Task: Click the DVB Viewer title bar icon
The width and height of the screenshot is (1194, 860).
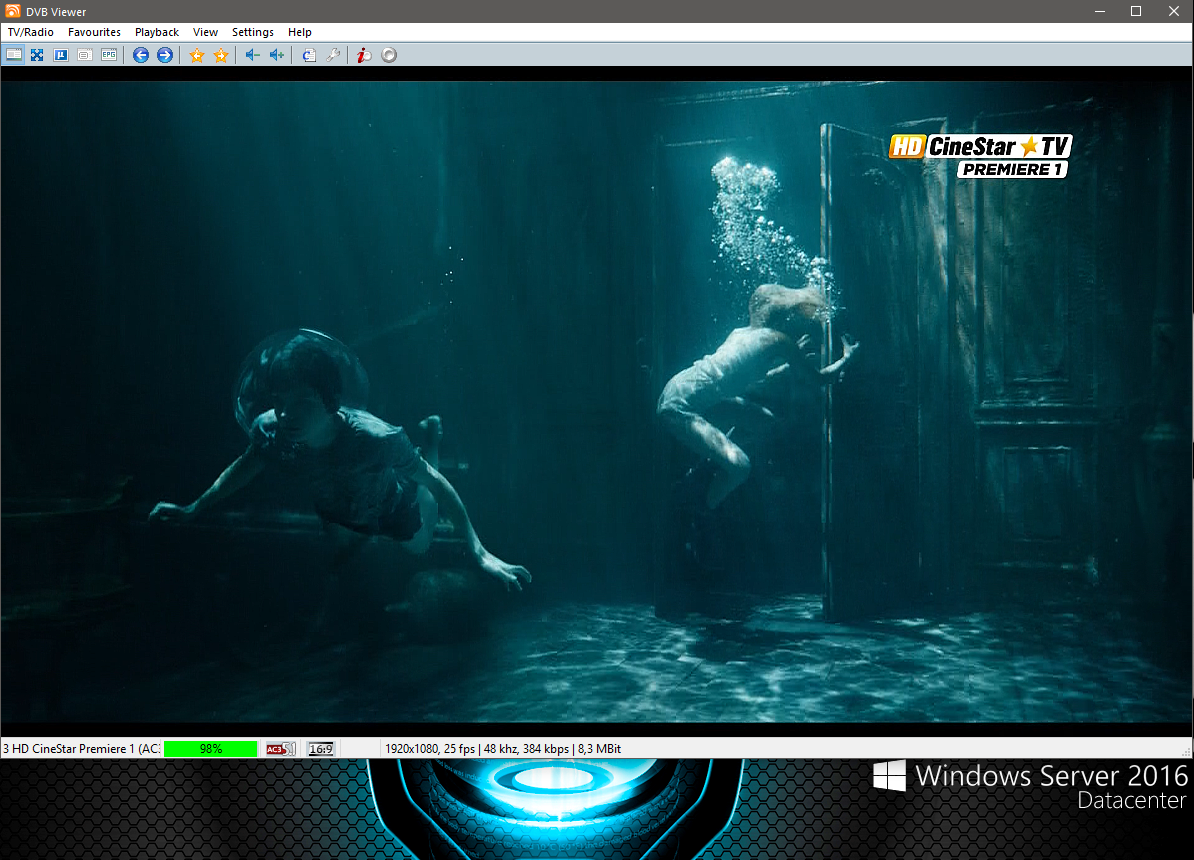Action: [x=13, y=11]
